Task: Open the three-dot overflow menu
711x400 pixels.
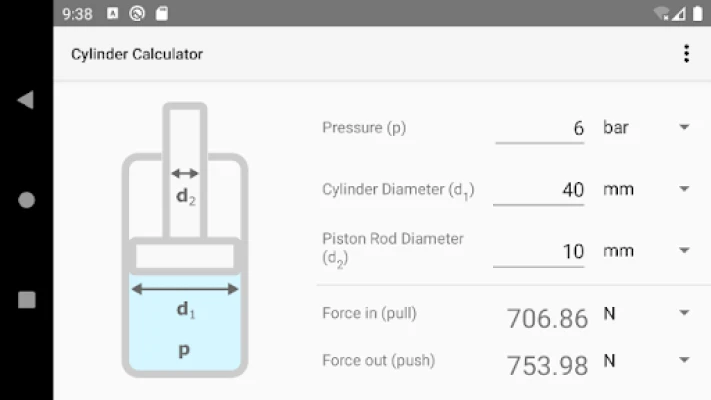Action: point(687,54)
